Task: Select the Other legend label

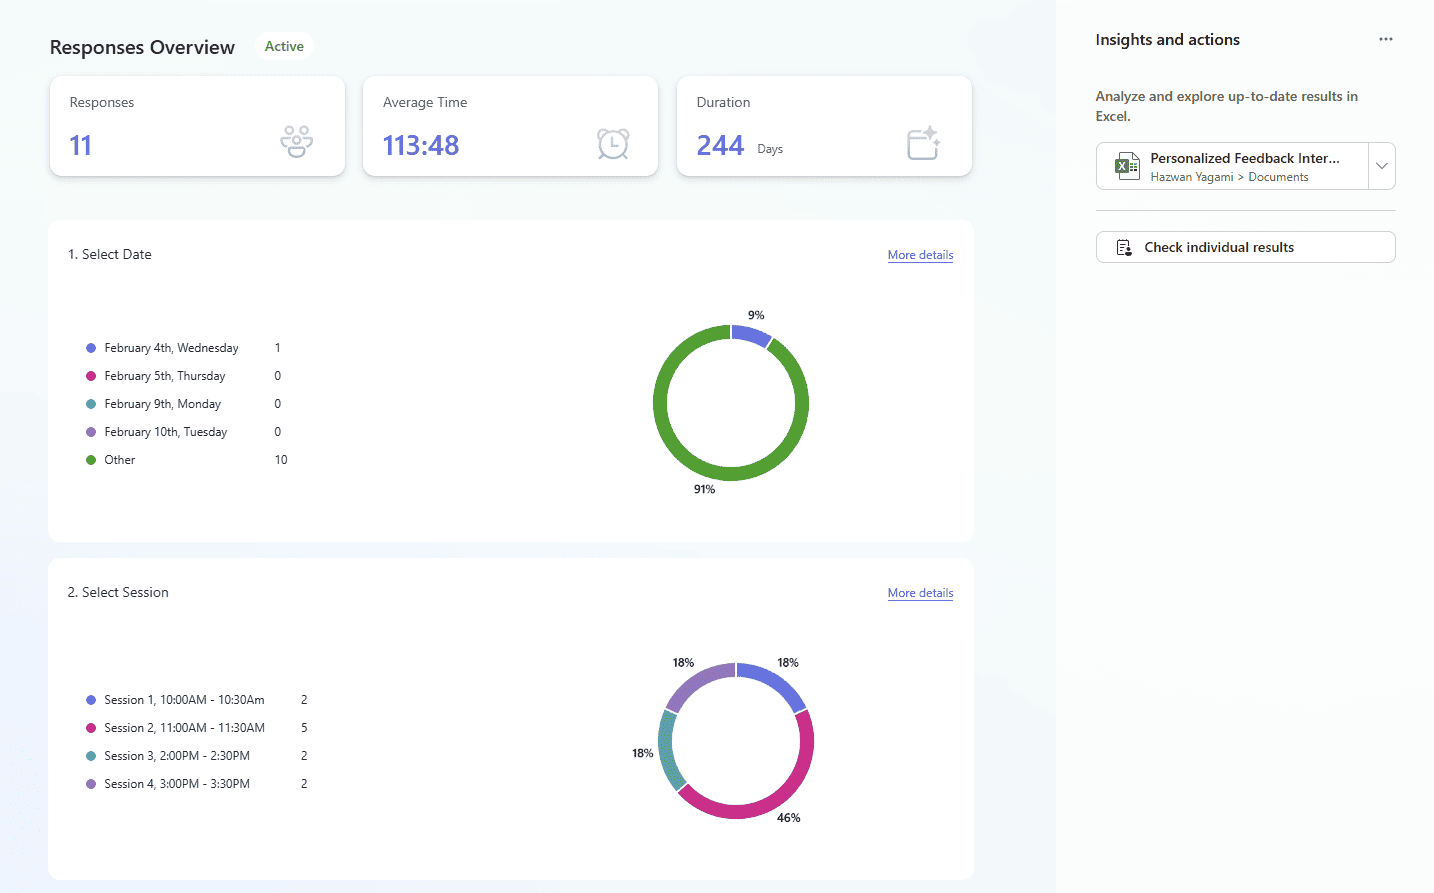Action: (x=120, y=460)
